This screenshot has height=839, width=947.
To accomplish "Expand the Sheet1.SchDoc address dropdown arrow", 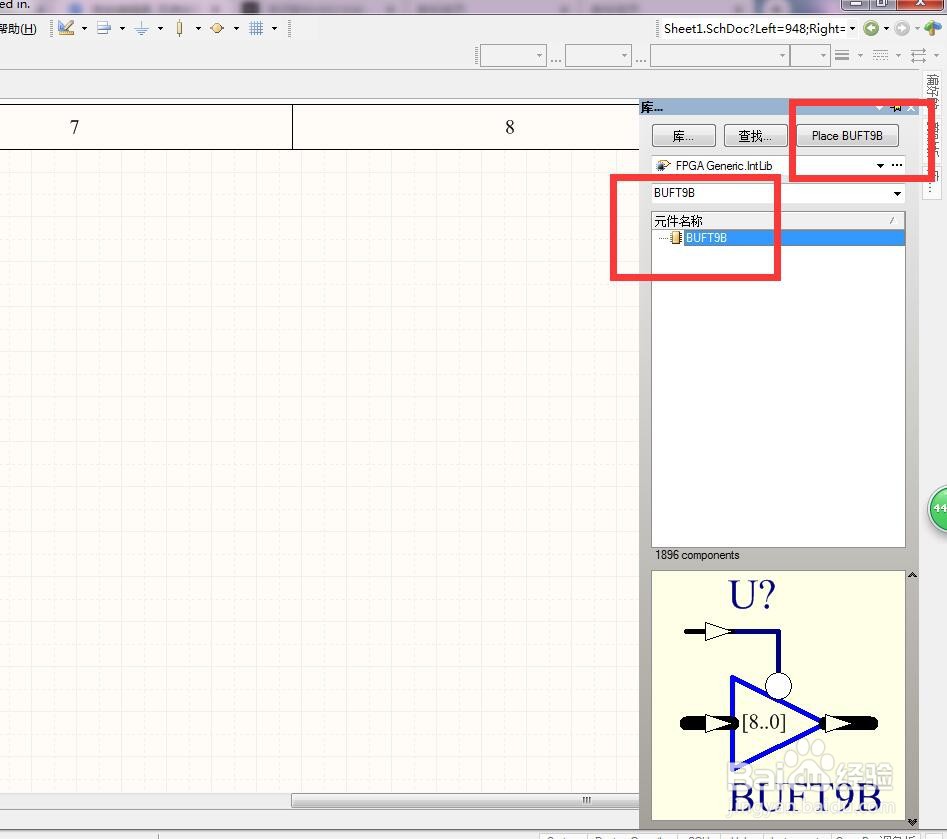I will [x=852, y=28].
